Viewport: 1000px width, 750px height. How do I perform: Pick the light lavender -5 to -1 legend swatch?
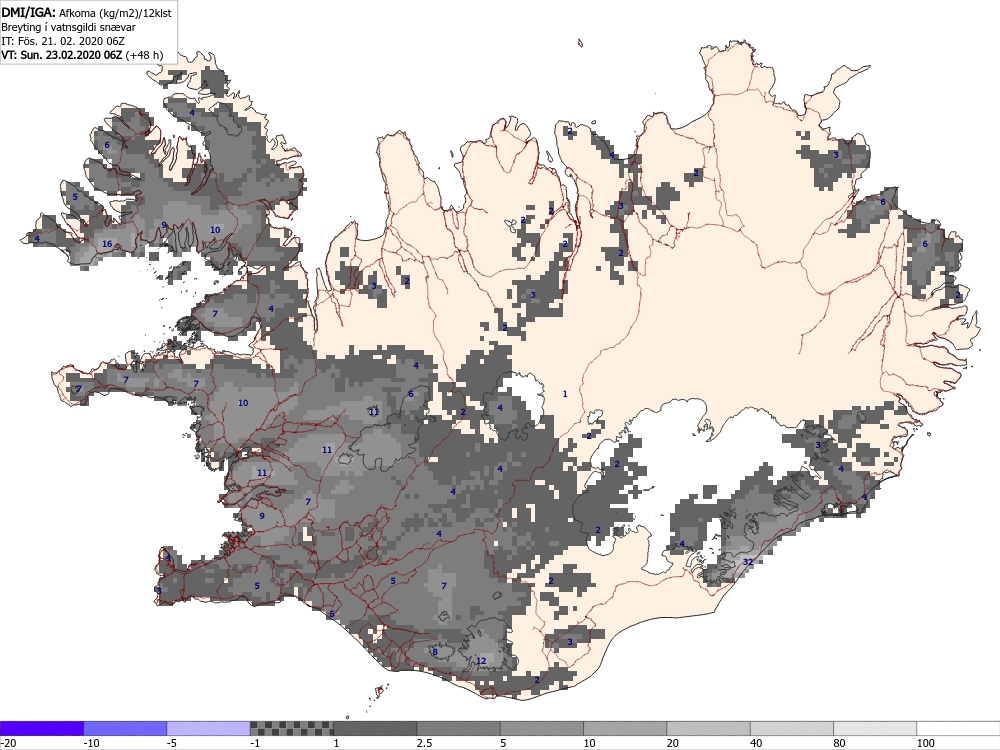click(209, 728)
